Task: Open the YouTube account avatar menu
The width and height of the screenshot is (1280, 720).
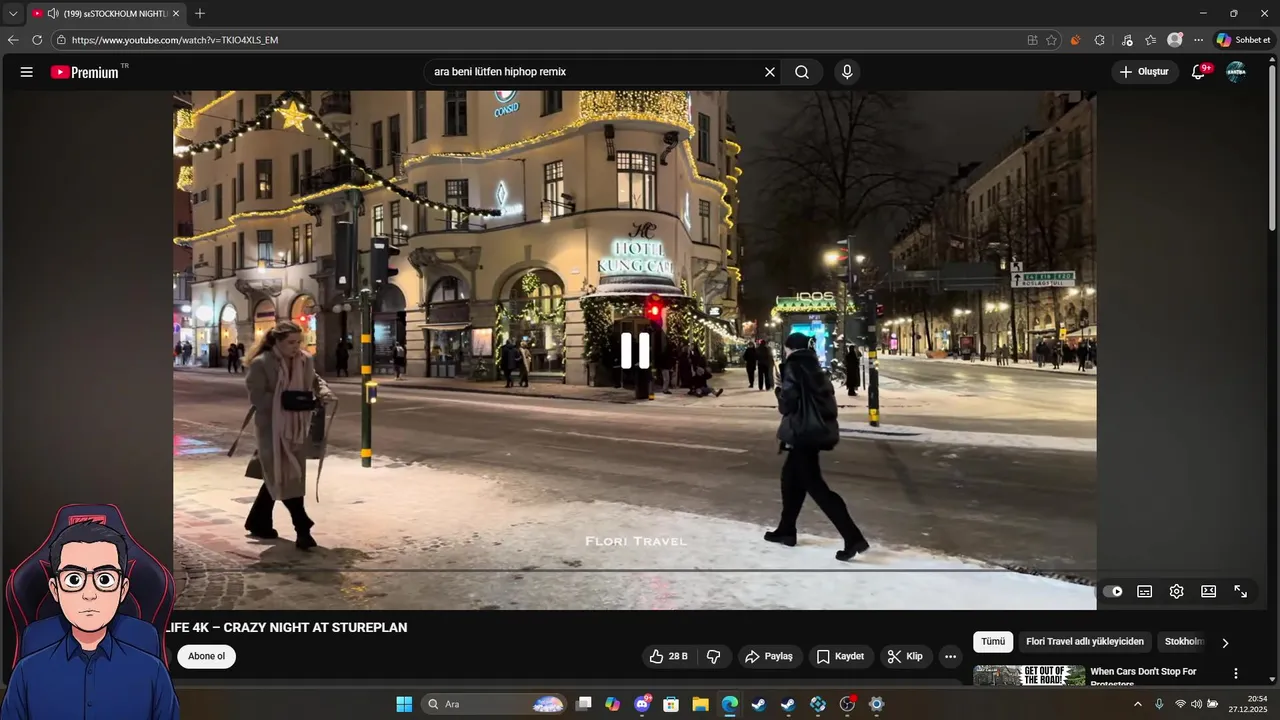Action: (1236, 72)
